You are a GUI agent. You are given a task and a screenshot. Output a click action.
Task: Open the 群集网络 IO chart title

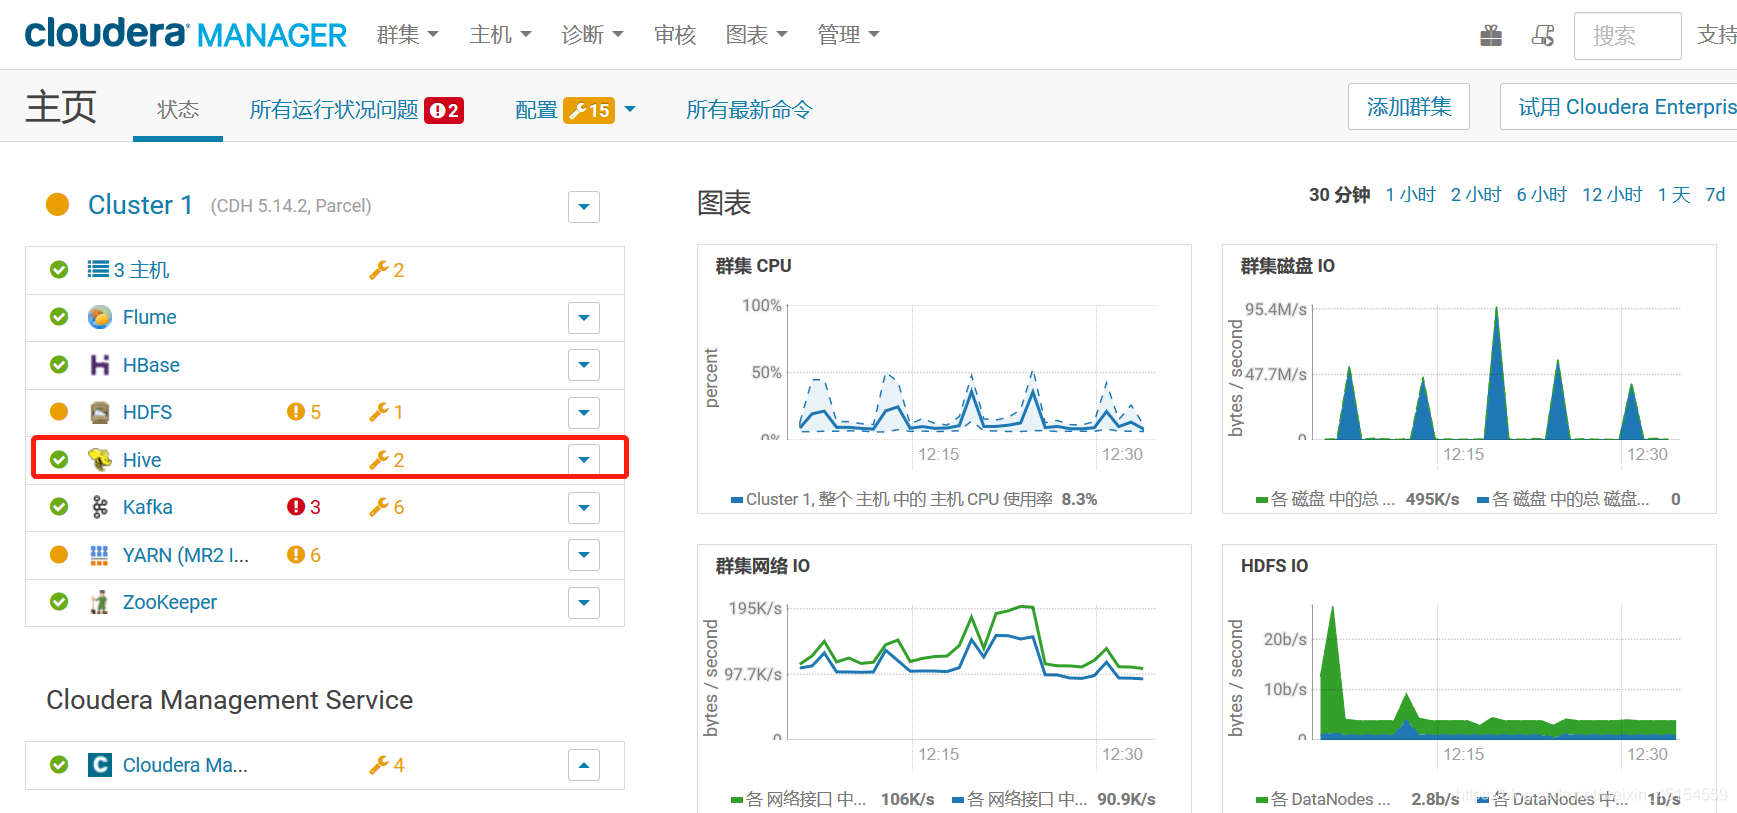pos(762,566)
